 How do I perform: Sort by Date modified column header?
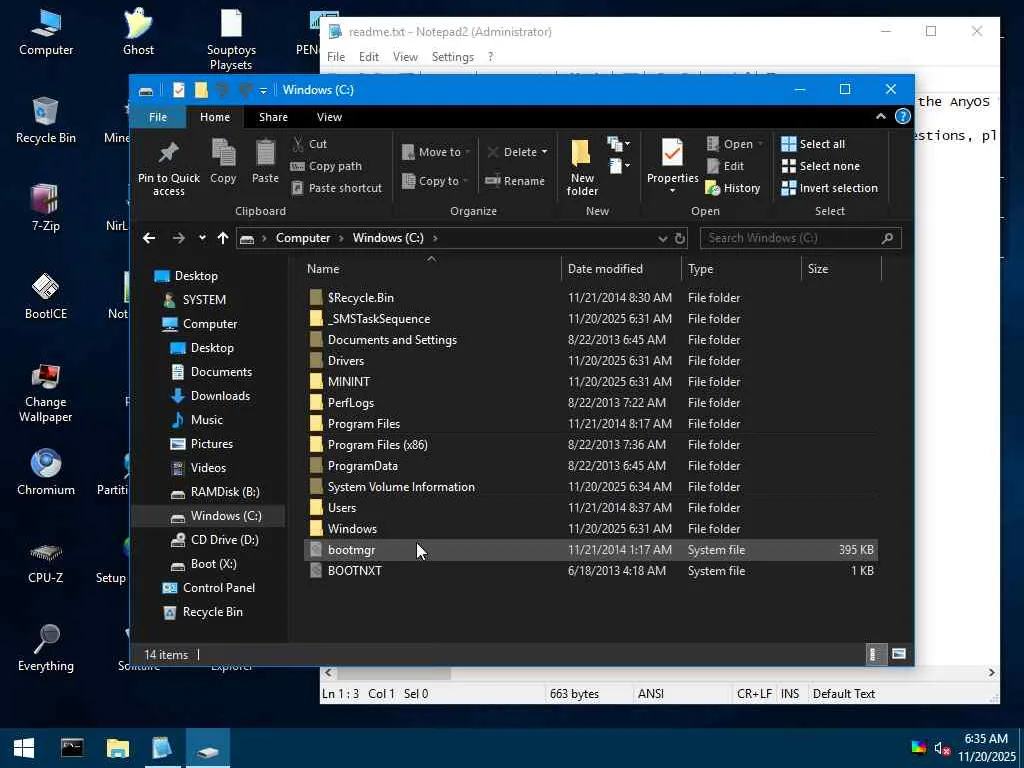[x=605, y=269]
